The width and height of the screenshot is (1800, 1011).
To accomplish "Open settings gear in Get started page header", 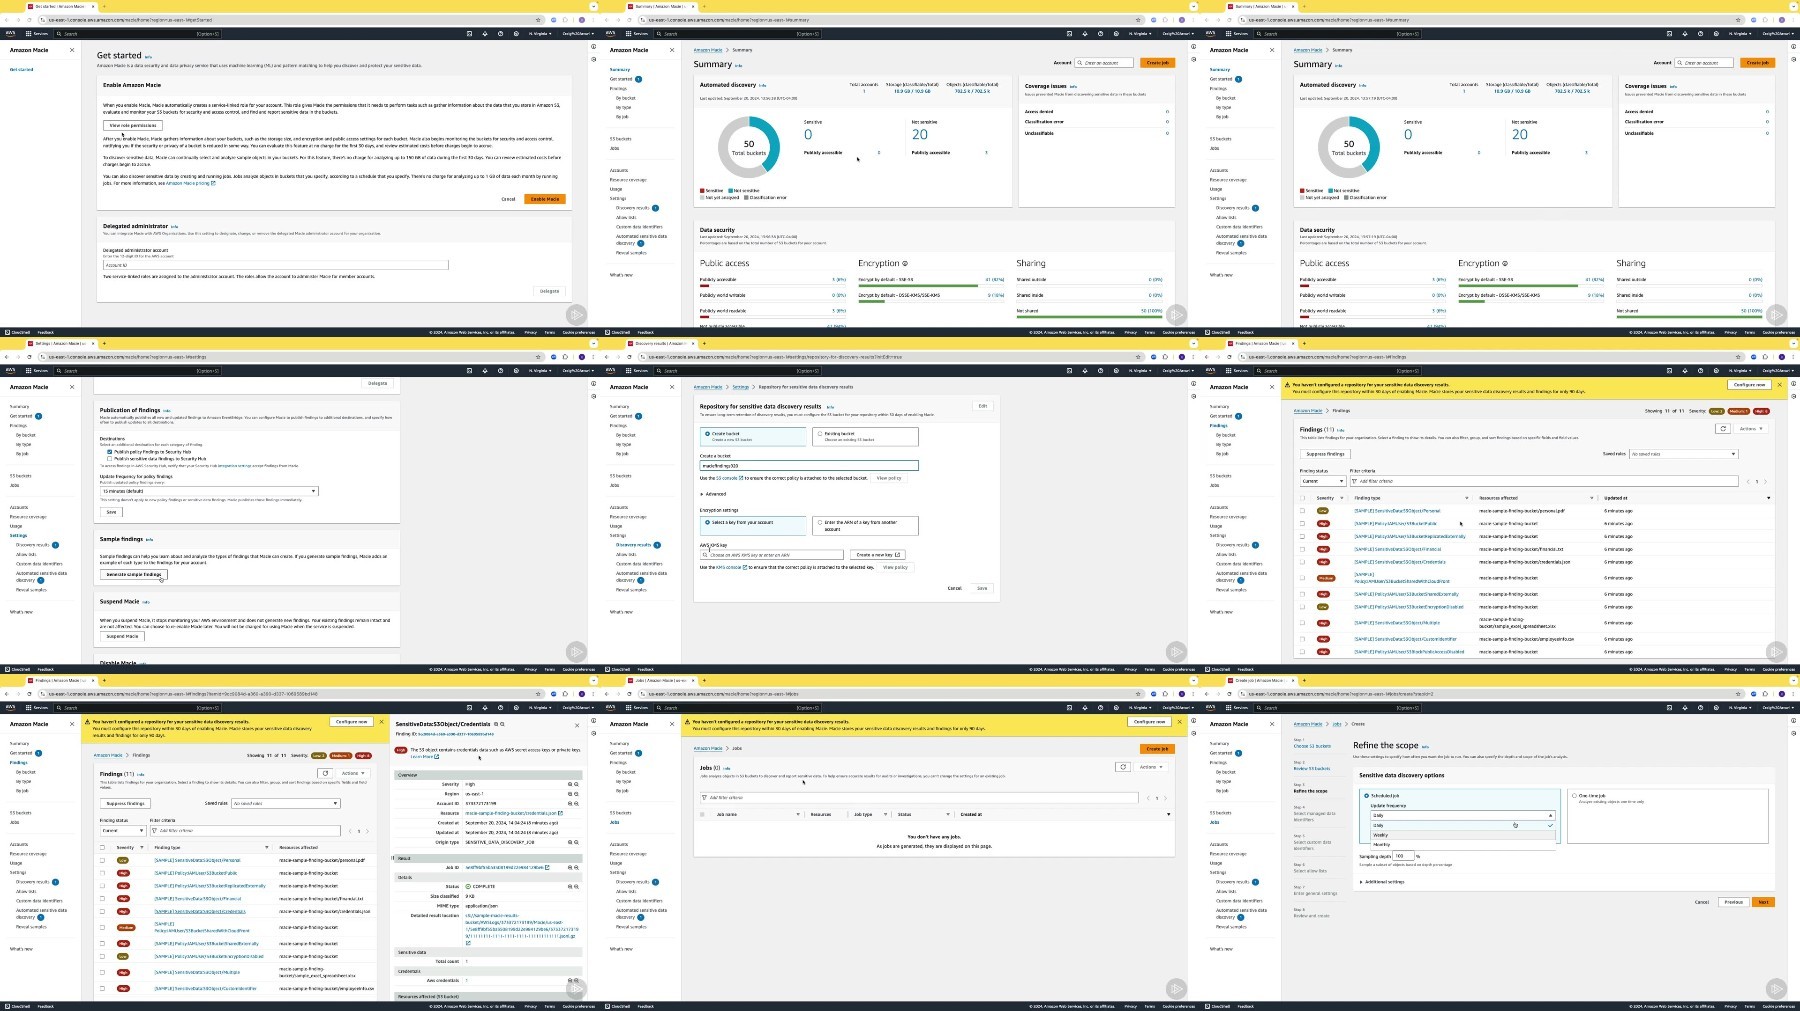I will click(x=515, y=33).
